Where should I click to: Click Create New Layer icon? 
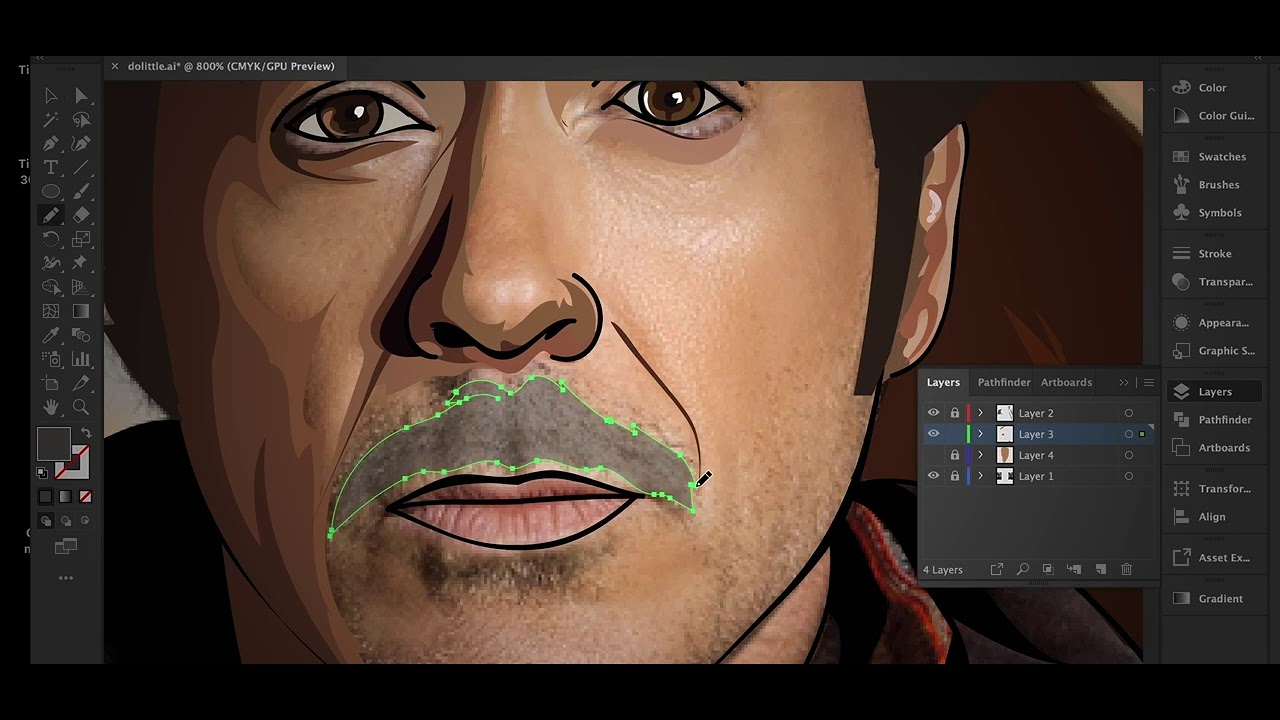[1100, 569]
